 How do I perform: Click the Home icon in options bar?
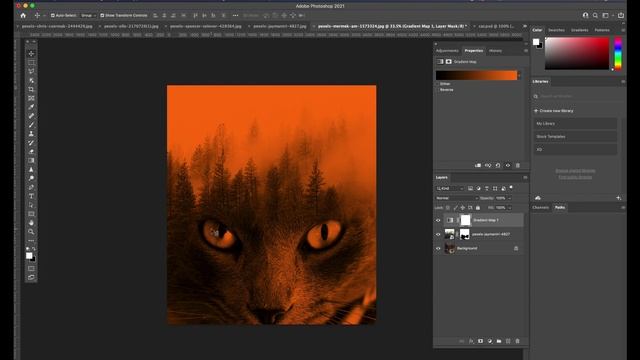[x=23, y=16]
